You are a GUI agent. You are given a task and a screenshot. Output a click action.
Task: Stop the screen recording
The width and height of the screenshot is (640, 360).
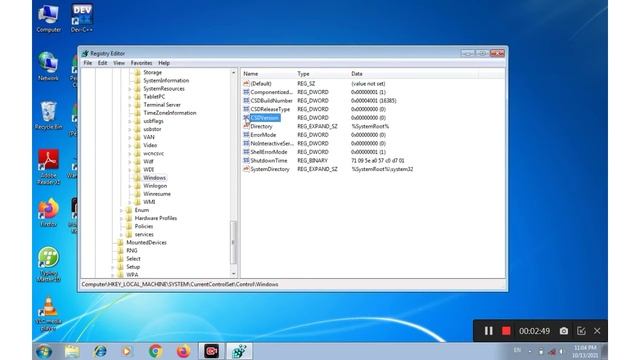coord(506,331)
